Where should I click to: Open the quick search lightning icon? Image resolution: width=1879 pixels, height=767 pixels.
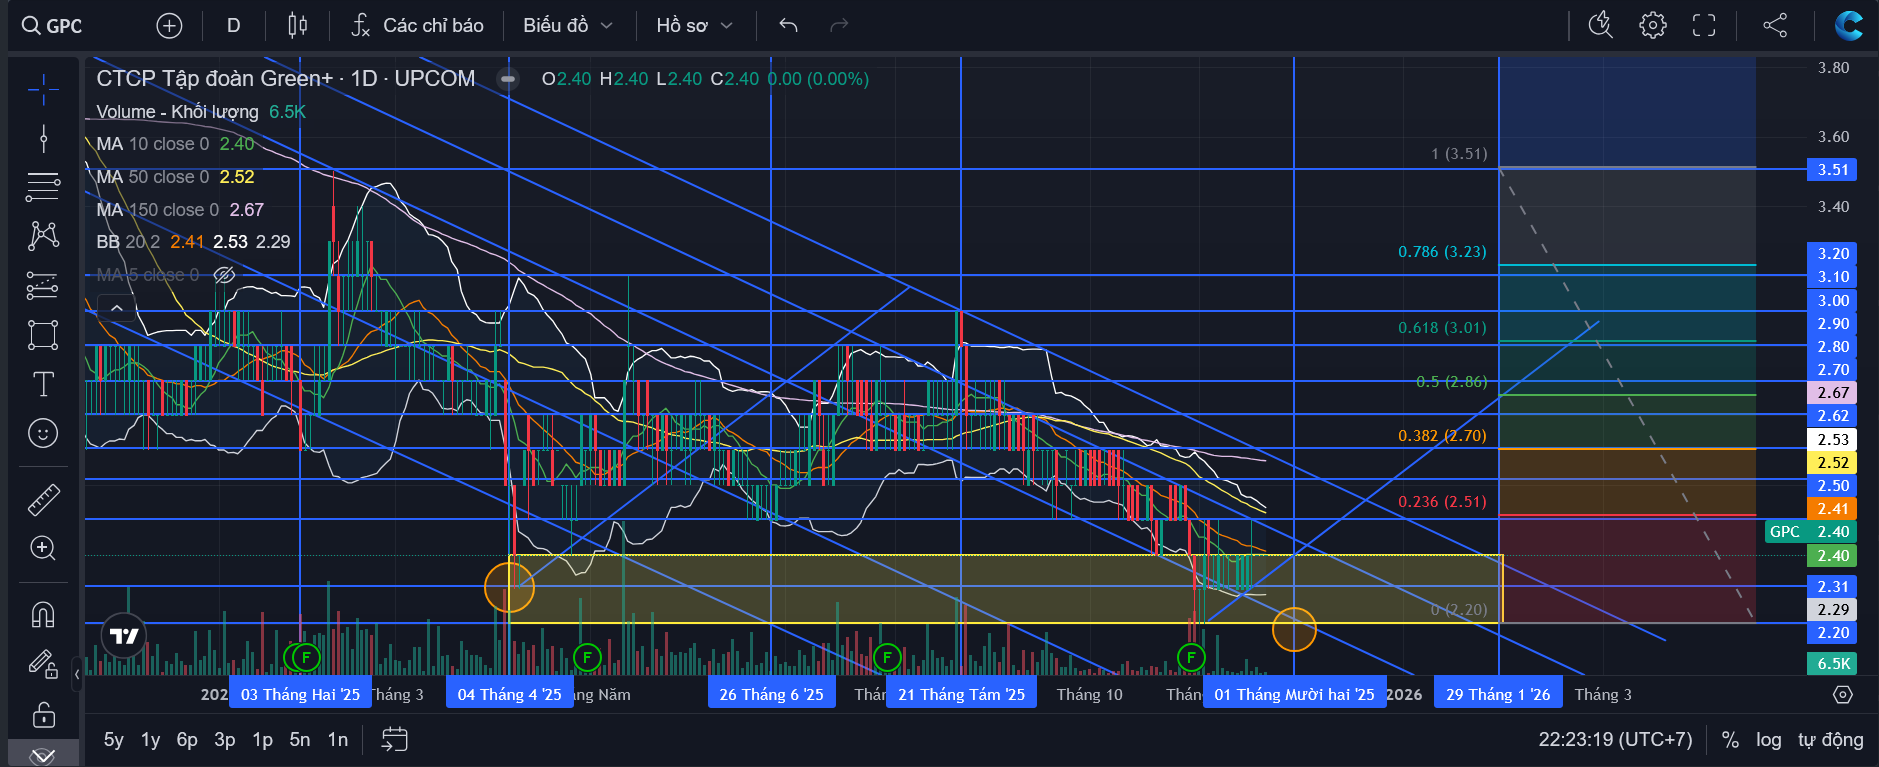pyautogui.click(x=1601, y=26)
